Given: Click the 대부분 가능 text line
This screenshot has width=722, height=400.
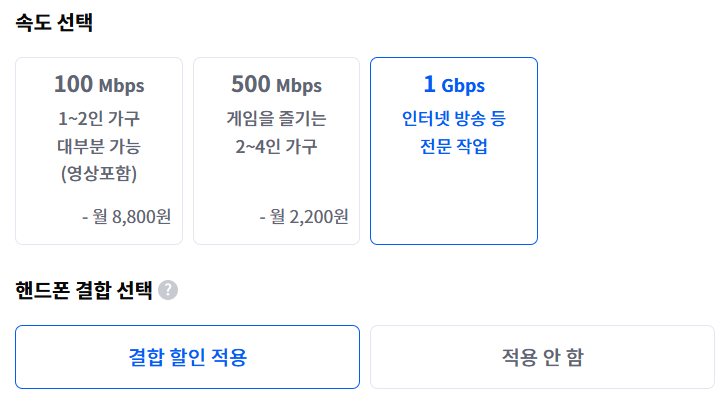Looking at the screenshot, I should tap(99, 146).
